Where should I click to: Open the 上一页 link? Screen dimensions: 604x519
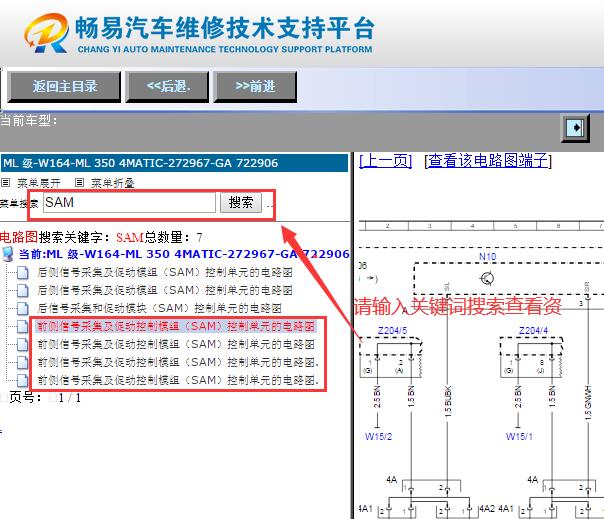[385, 160]
